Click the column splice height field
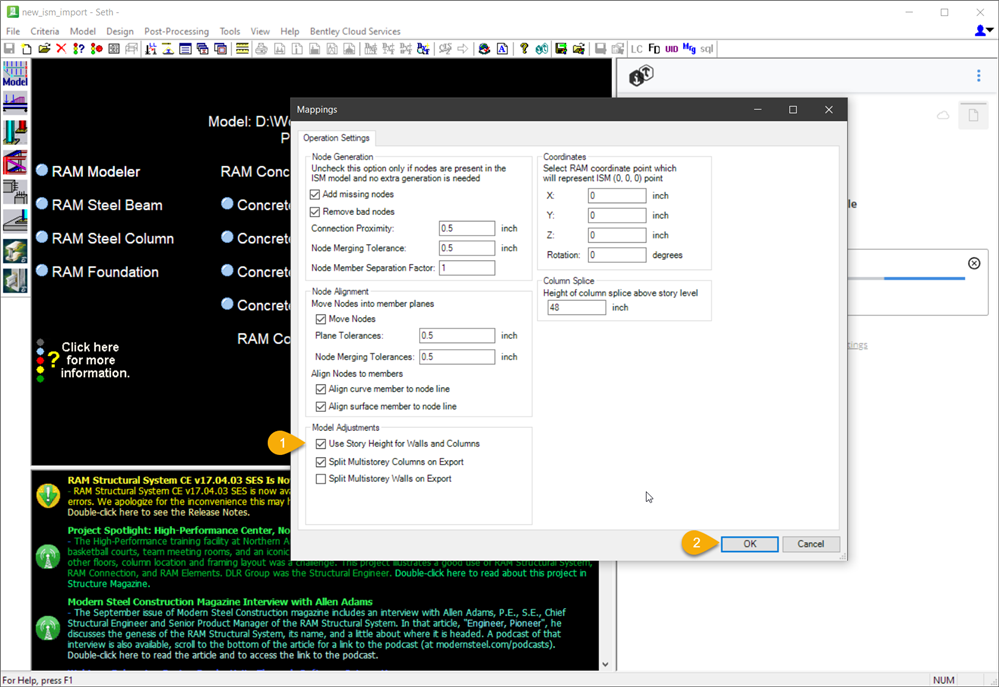999x687 pixels. pos(576,307)
